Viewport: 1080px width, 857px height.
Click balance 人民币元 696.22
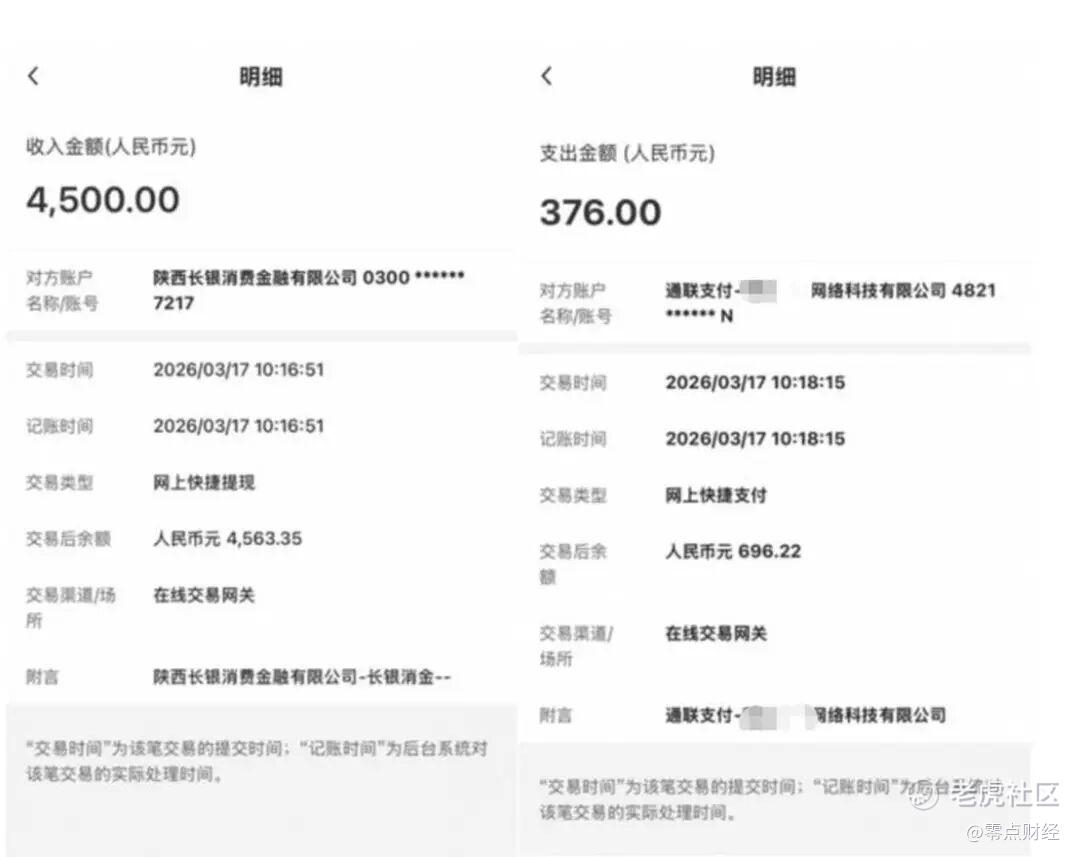coord(733,551)
